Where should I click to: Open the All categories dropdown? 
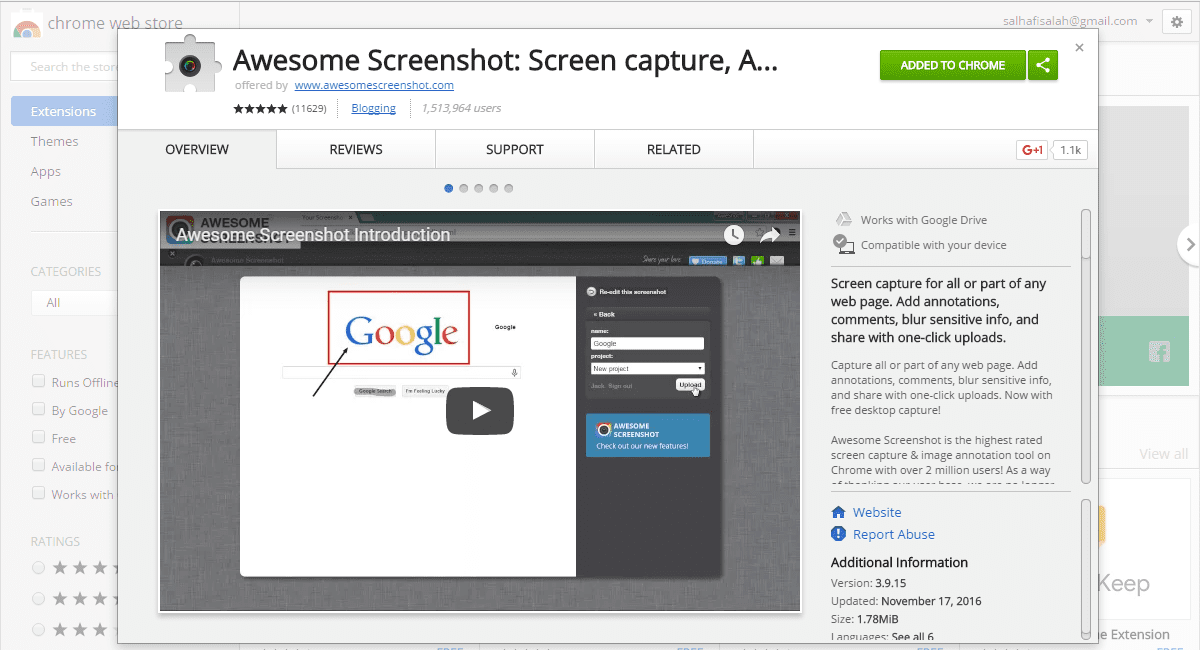point(74,302)
